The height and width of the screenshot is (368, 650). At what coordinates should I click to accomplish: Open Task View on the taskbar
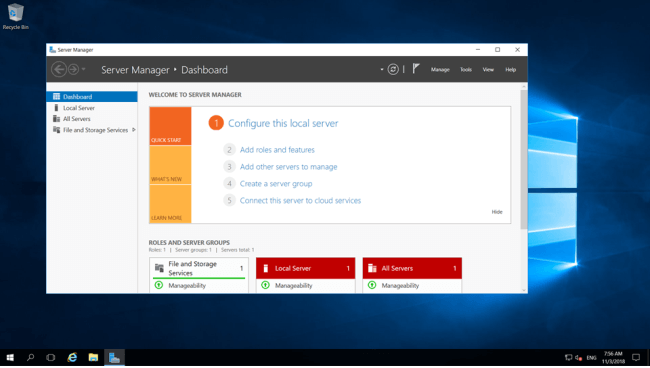click(51, 357)
